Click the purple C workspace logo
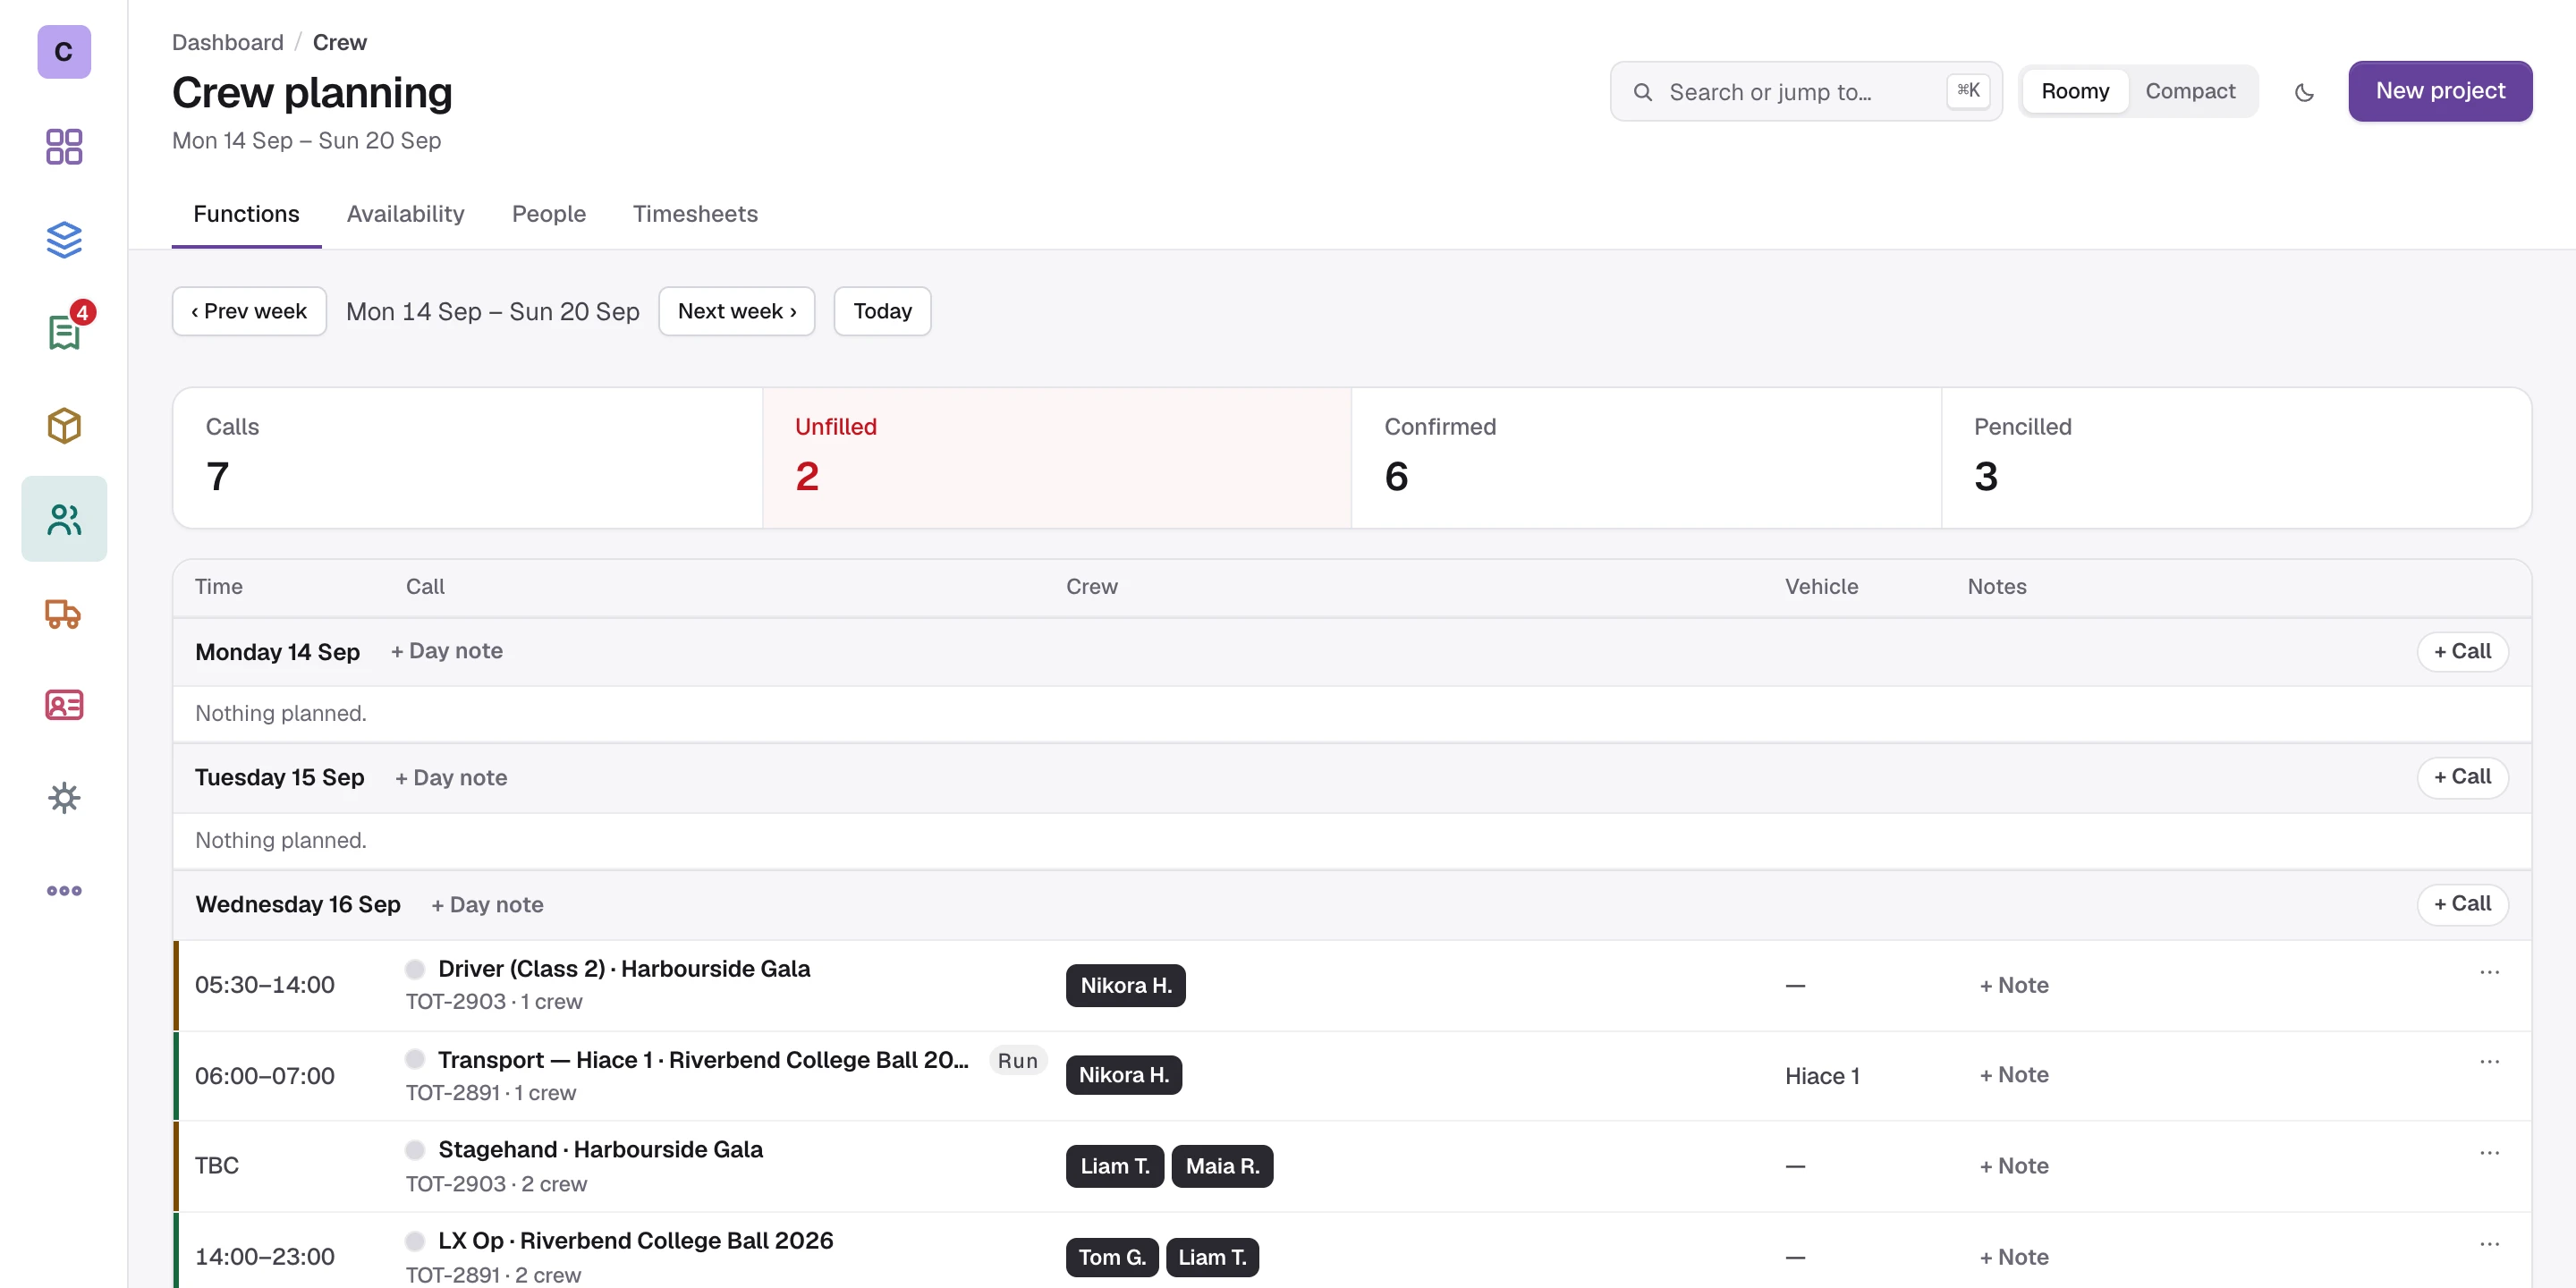2576x1288 pixels. click(x=64, y=51)
